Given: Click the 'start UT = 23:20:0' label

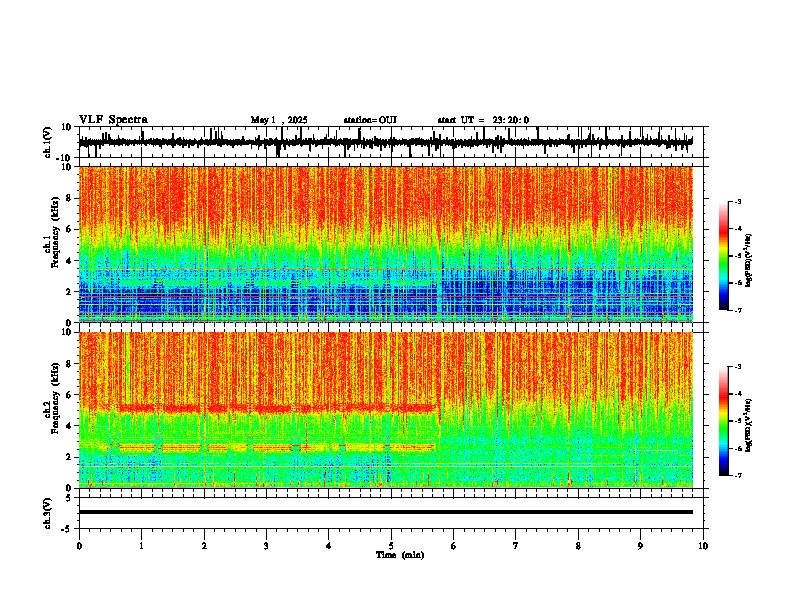Looking at the screenshot, I should click(x=483, y=120).
